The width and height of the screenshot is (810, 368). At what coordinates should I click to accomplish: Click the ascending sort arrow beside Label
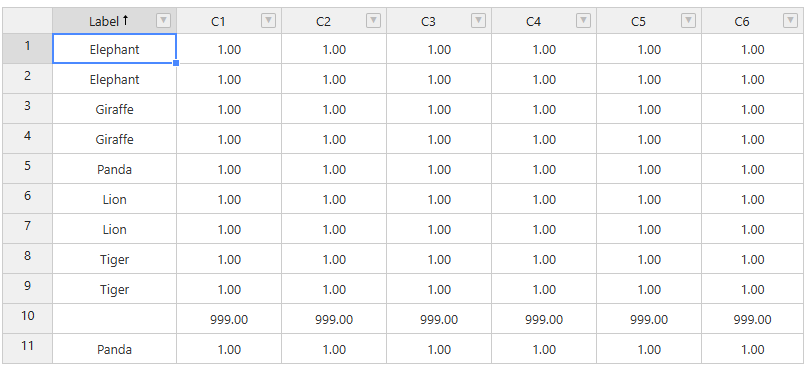[125, 20]
